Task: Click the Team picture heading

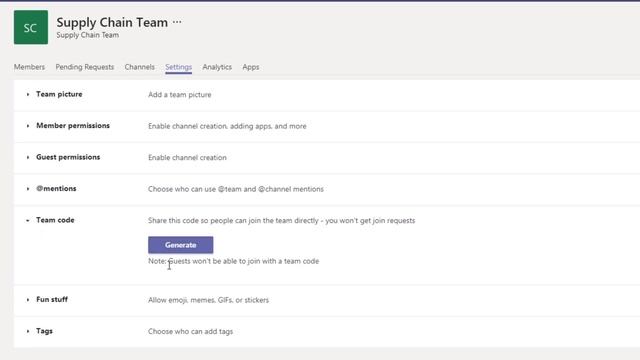Action: (x=59, y=94)
